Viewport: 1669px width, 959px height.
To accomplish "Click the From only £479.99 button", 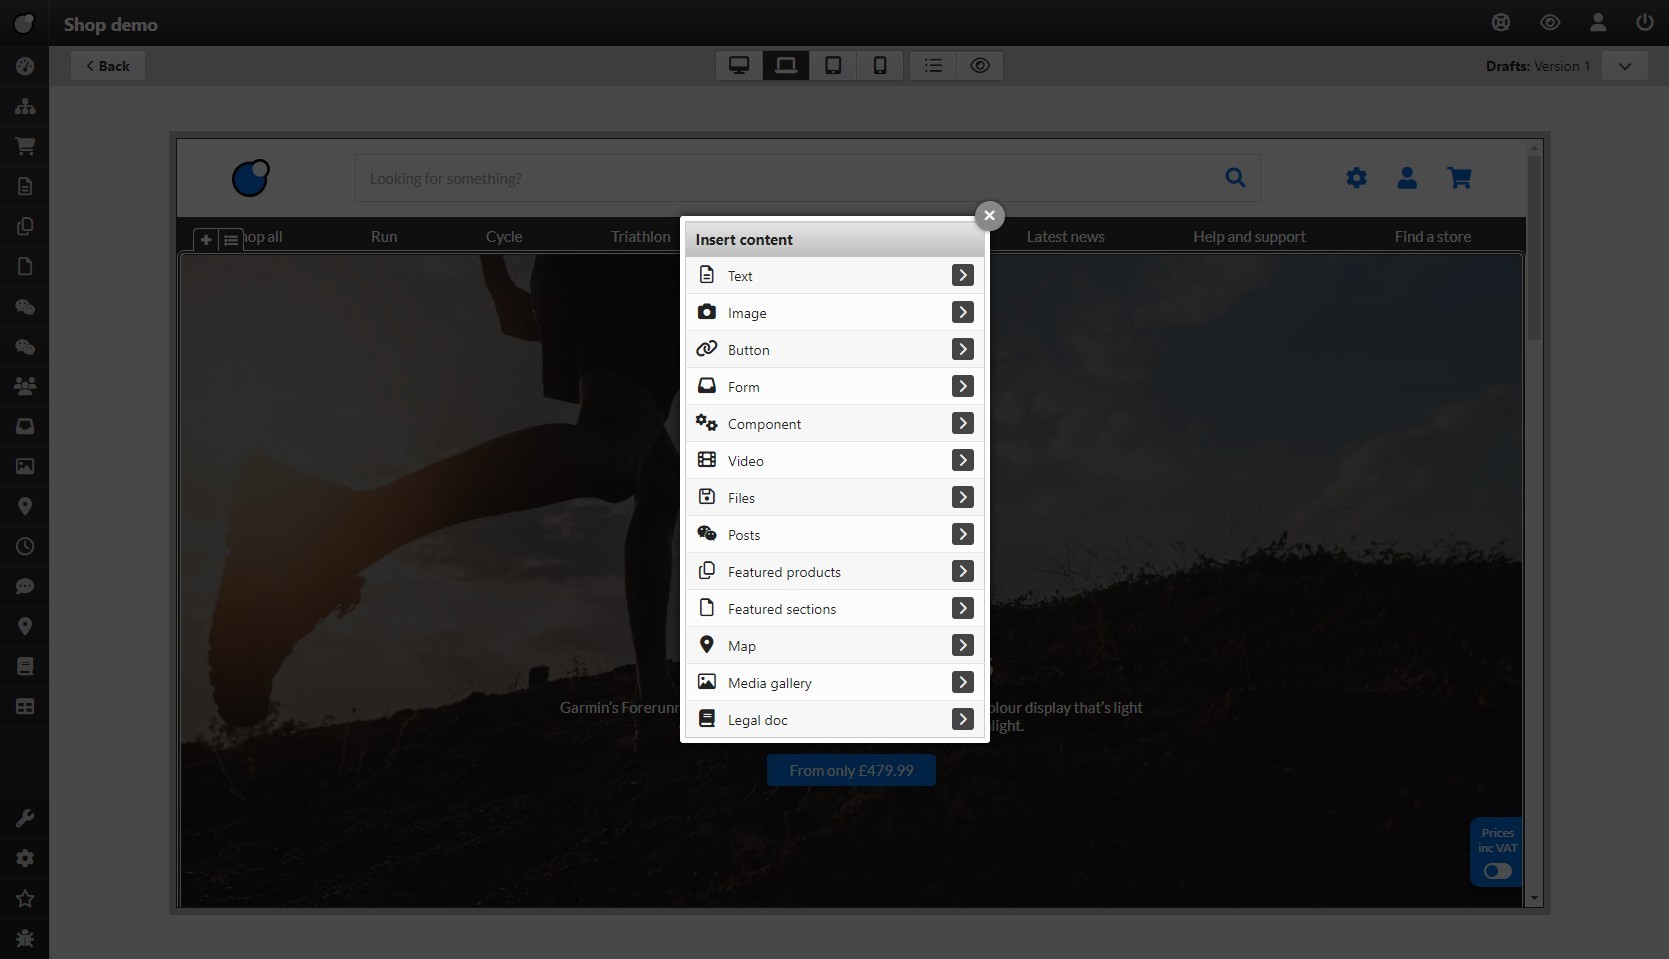I will pyautogui.click(x=851, y=770).
